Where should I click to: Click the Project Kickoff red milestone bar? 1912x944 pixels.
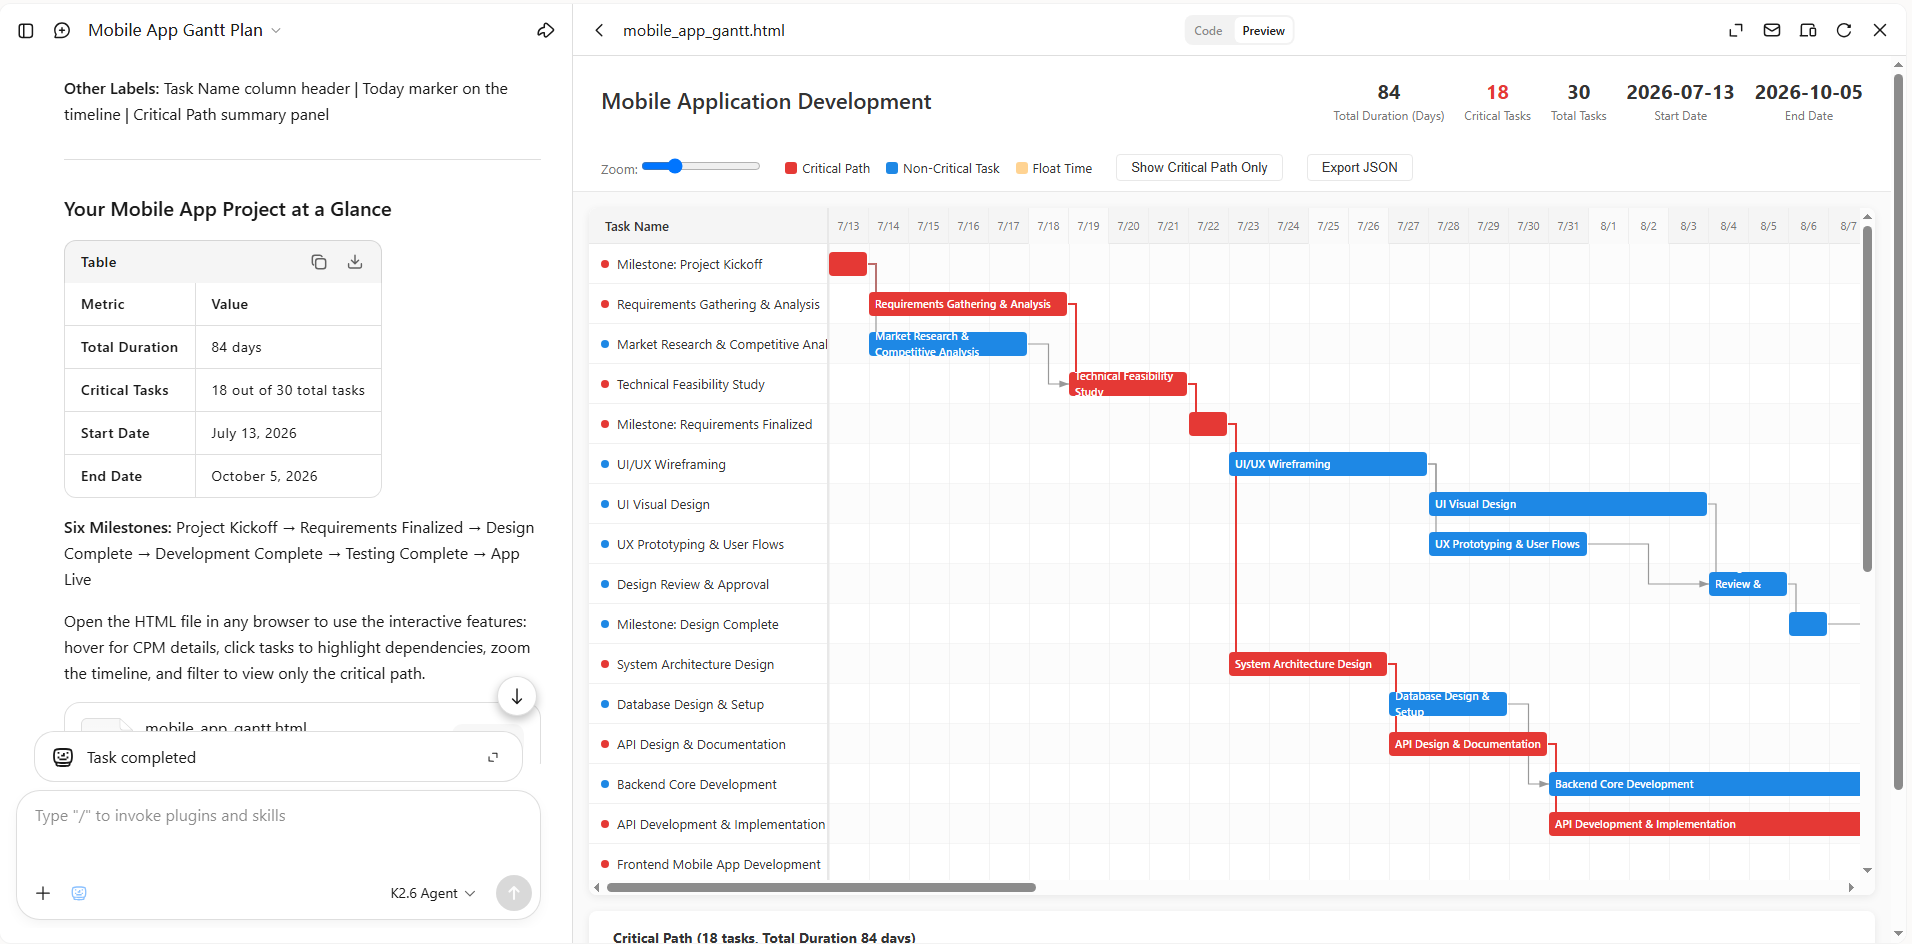tap(848, 264)
